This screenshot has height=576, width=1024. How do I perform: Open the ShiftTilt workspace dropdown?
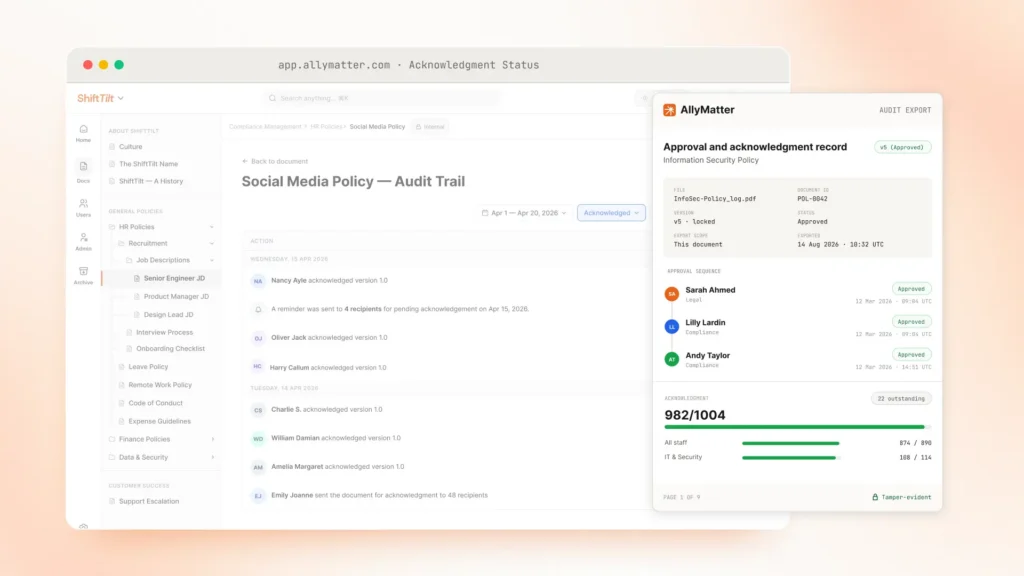tap(101, 98)
